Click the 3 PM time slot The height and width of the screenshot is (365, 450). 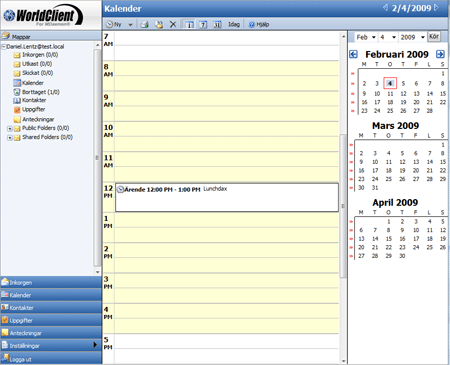coord(227,288)
